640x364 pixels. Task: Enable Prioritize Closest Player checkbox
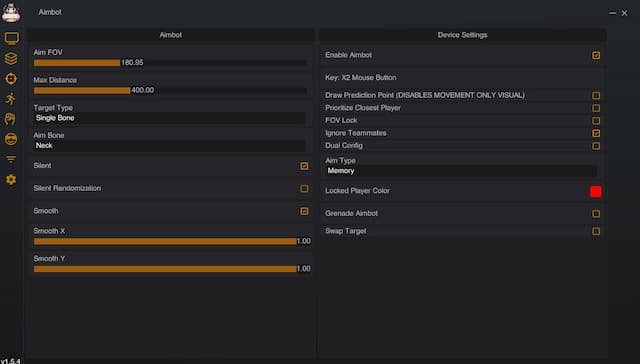(596, 108)
